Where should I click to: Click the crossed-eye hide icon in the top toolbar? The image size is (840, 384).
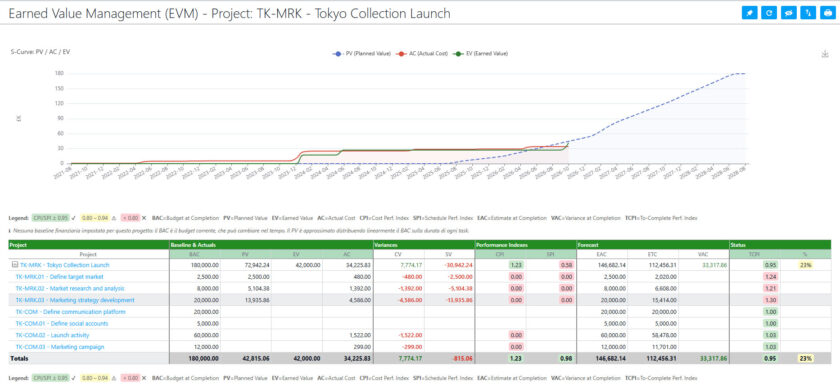point(788,13)
